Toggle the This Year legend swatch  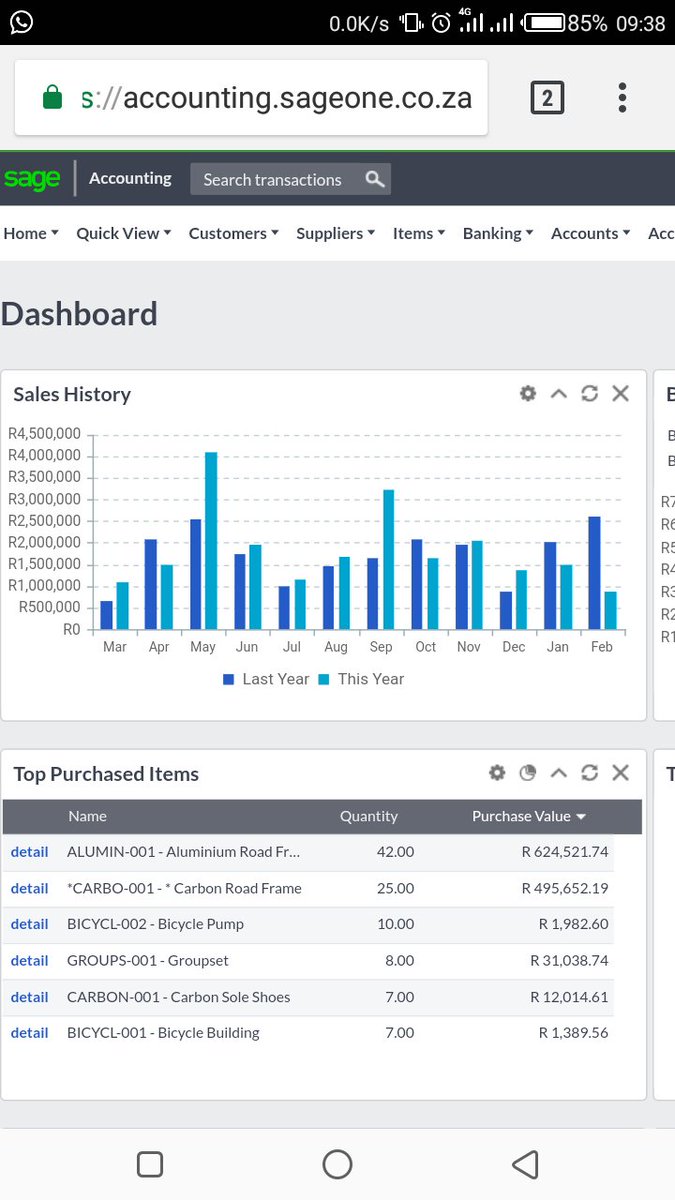click(324, 679)
